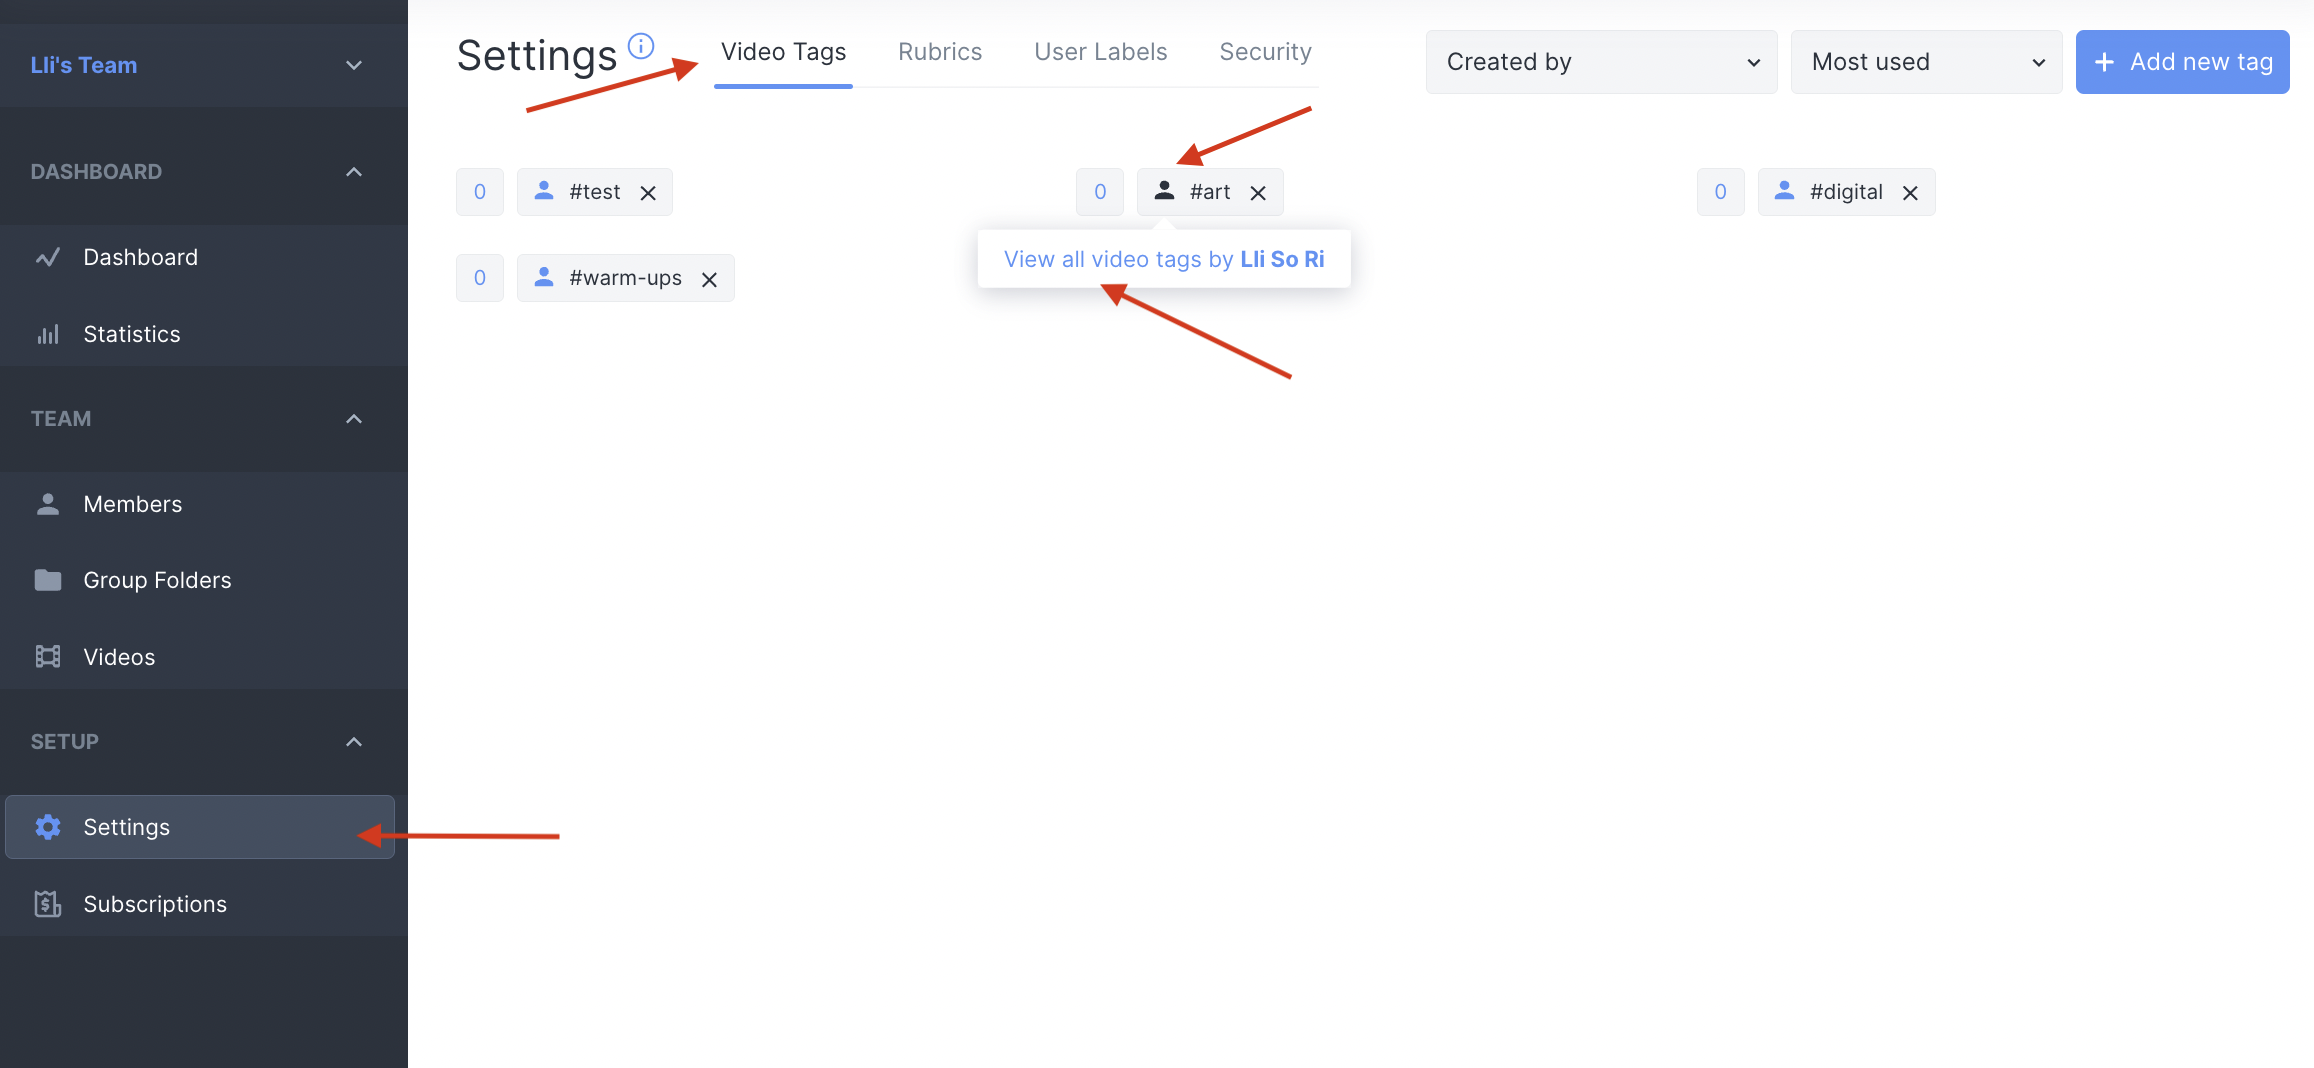The width and height of the screenshot is (2314, 1068).
Task: Switch to the Rubrics tab
Action: [940, 52]
